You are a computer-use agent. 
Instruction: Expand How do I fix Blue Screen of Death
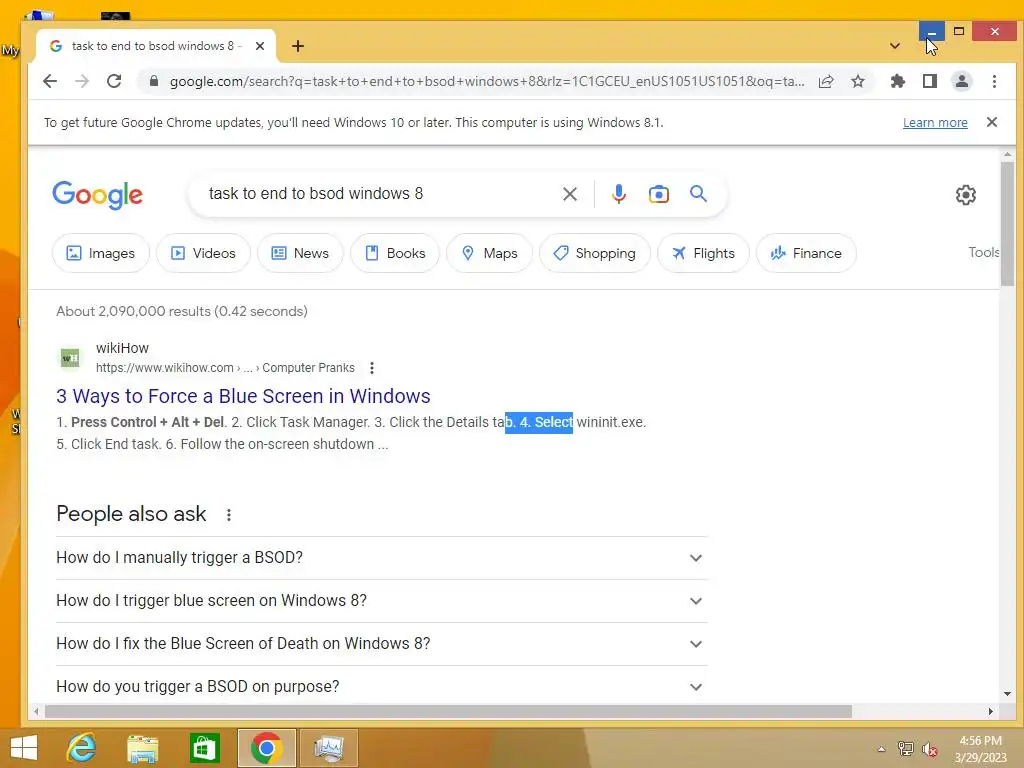pos(381,644)
